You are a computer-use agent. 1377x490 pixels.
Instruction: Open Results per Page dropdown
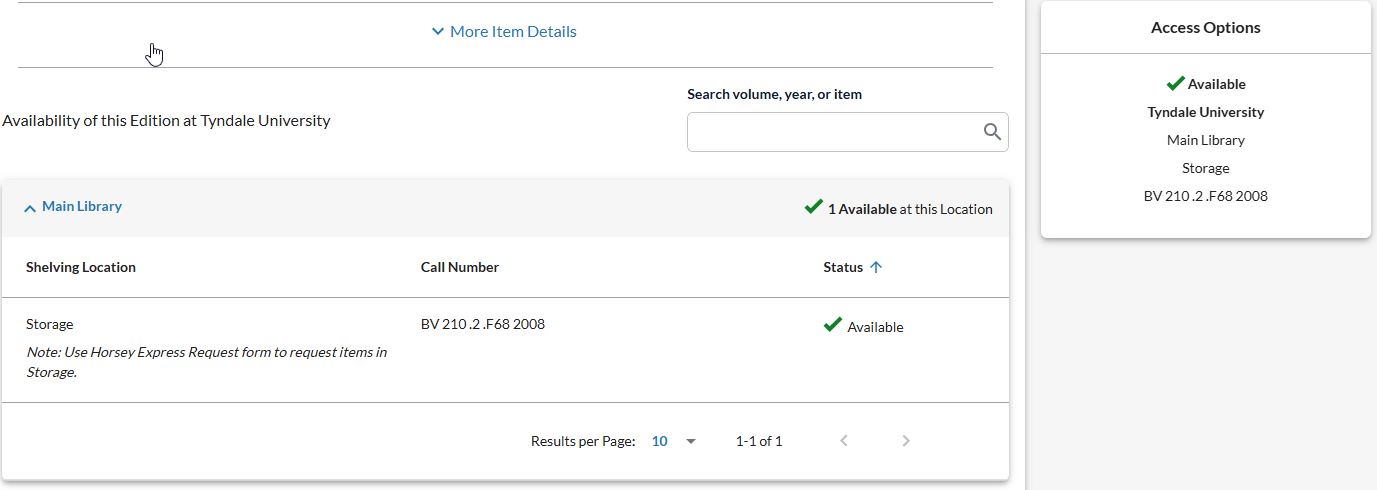(674, 441)
